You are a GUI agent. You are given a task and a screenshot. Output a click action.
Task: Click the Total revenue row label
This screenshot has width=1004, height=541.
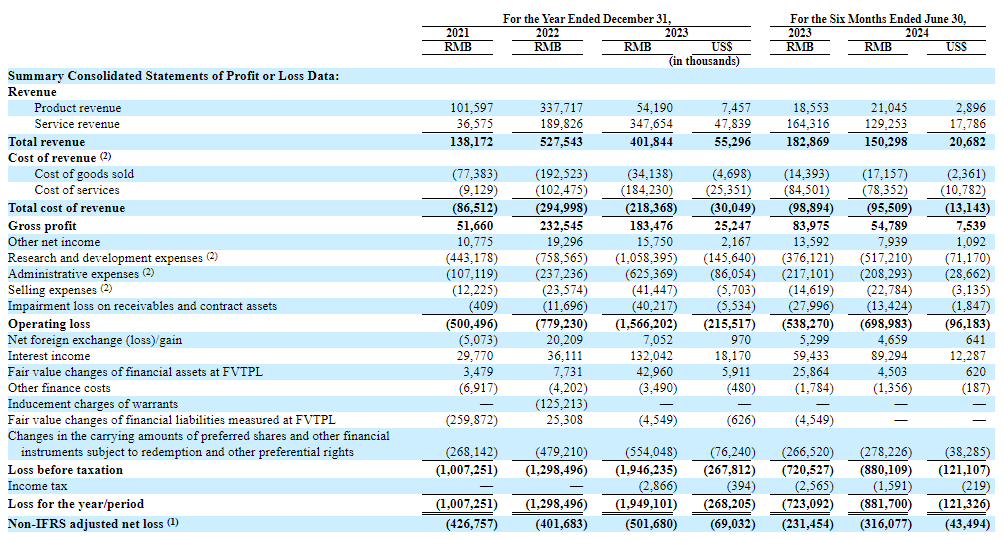[x=46, y=142]
